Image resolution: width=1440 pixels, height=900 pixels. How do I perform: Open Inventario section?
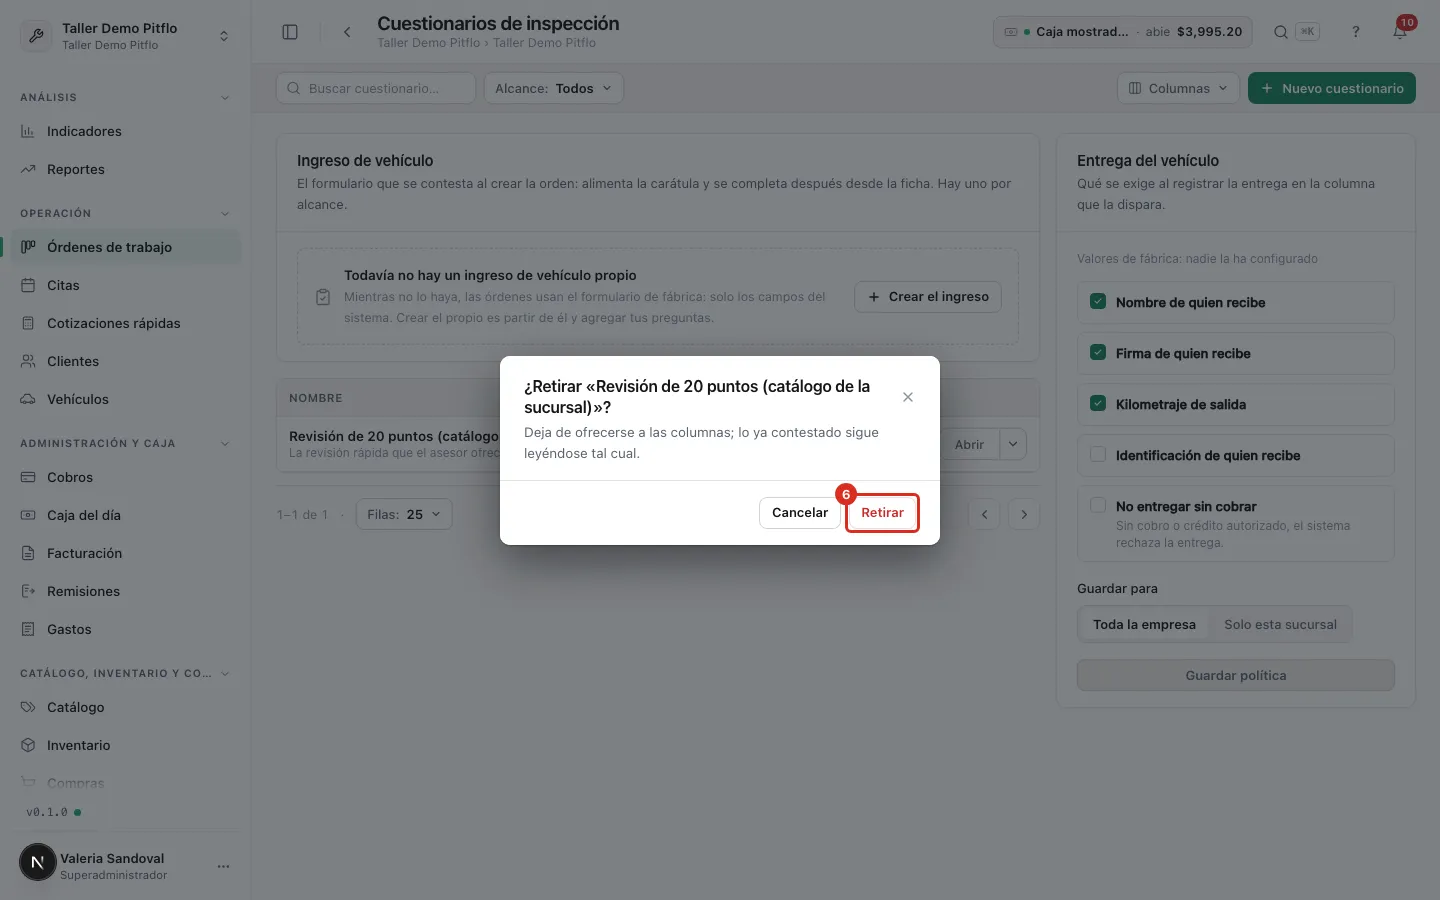[125, 745]
